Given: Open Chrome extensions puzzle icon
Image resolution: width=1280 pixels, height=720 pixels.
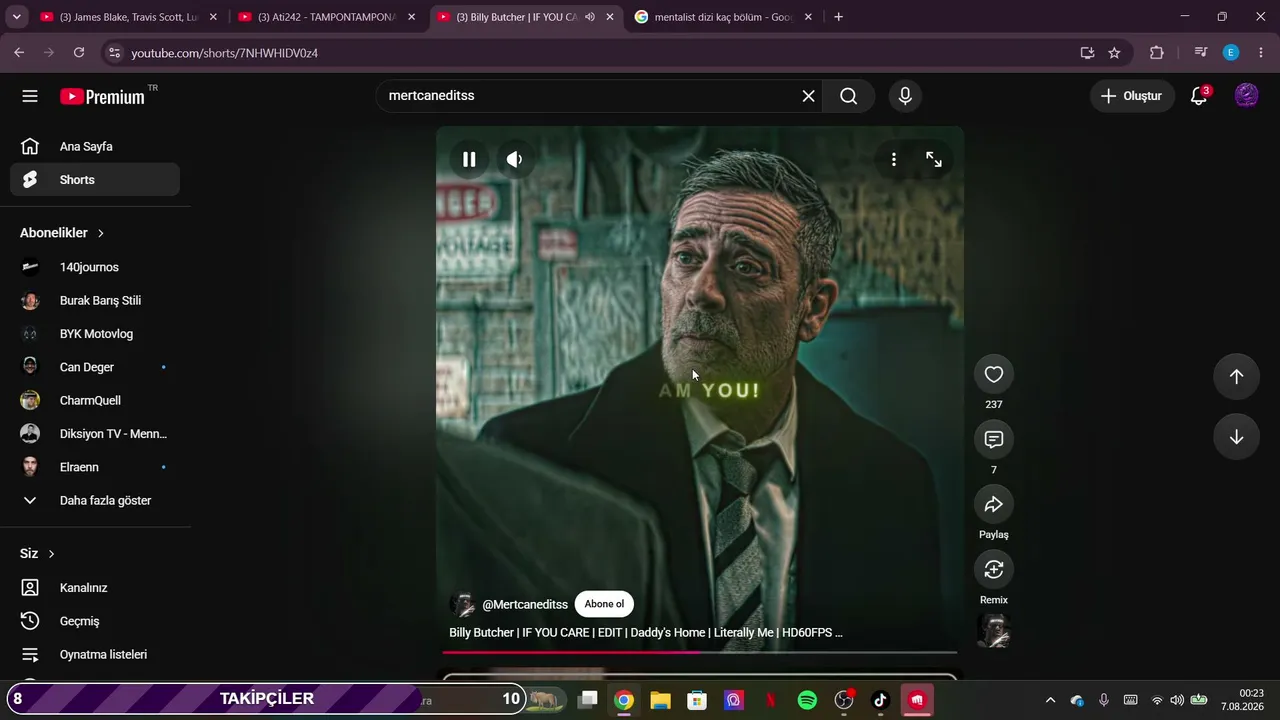Looking at the screenshot, I should (x=1157, y=53).
